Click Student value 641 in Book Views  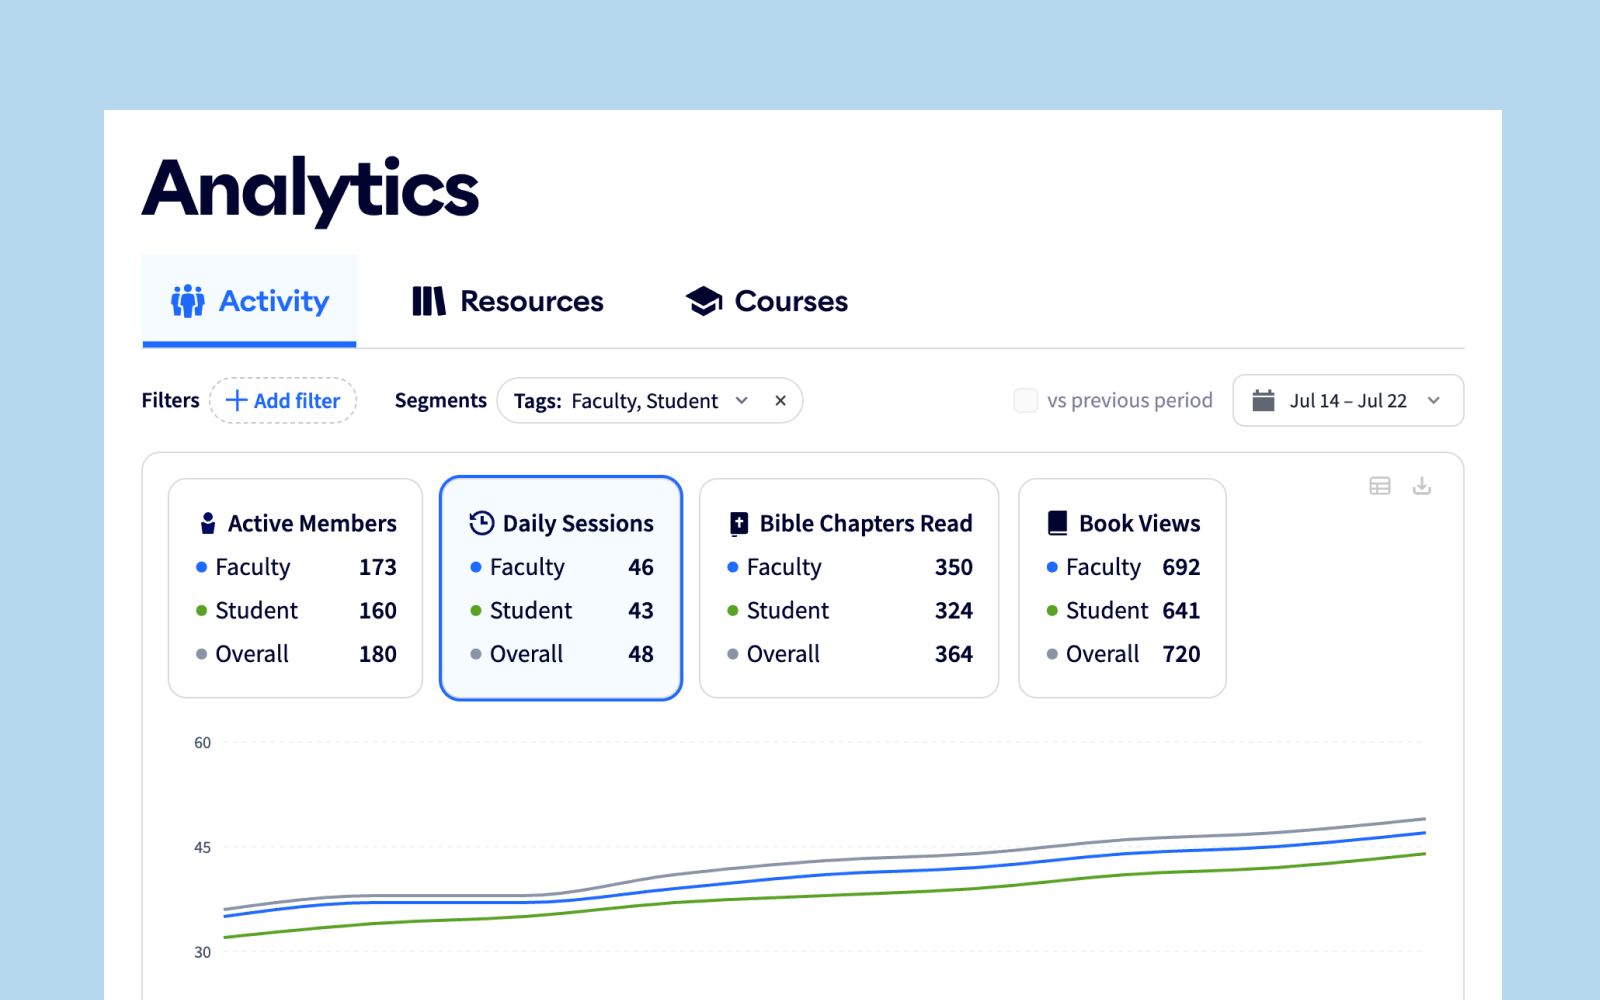(1181, 611)
